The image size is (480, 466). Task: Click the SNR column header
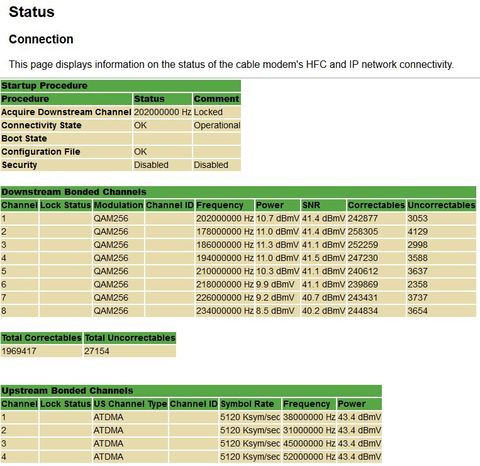click(x=311, y=205)
